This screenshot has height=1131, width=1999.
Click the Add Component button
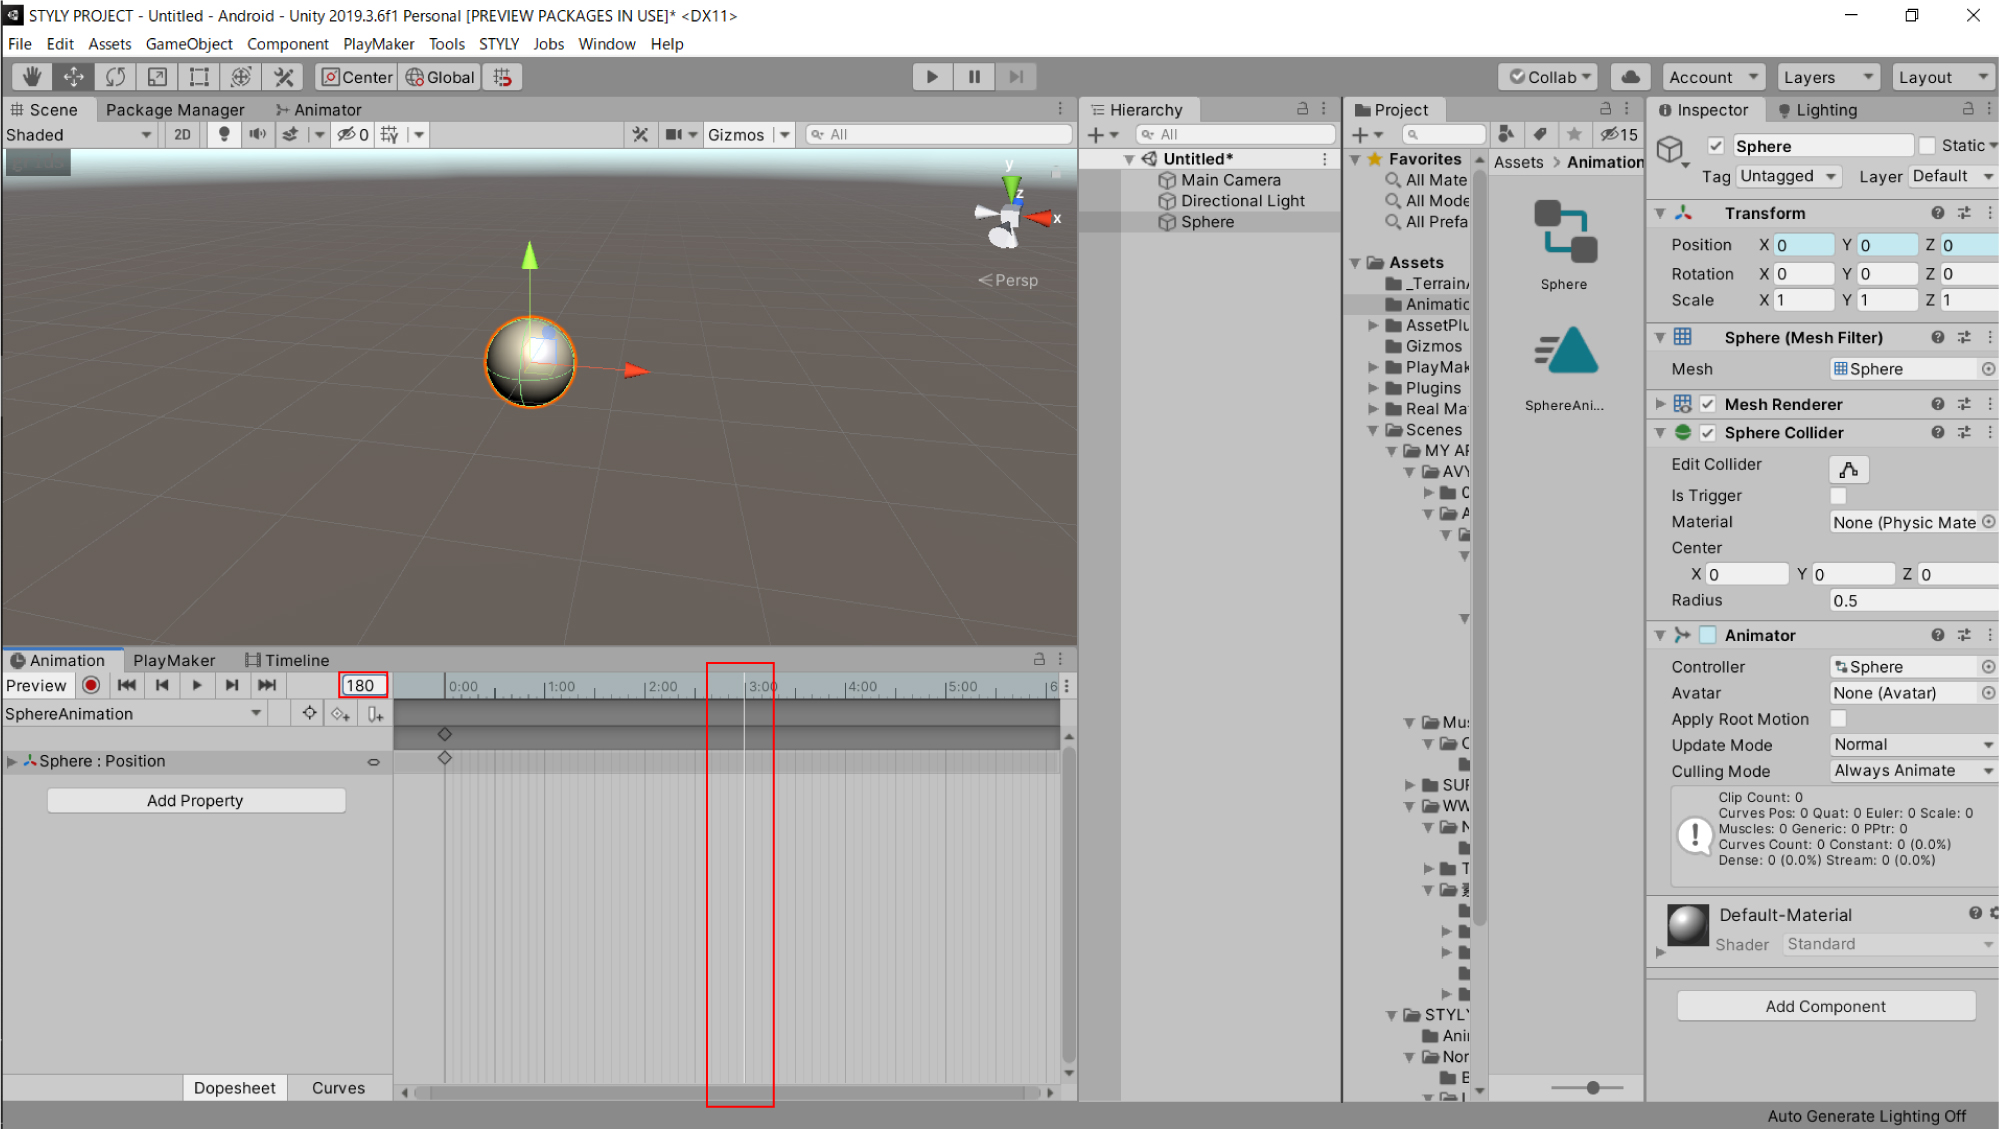click(x=1825, y=1006)
